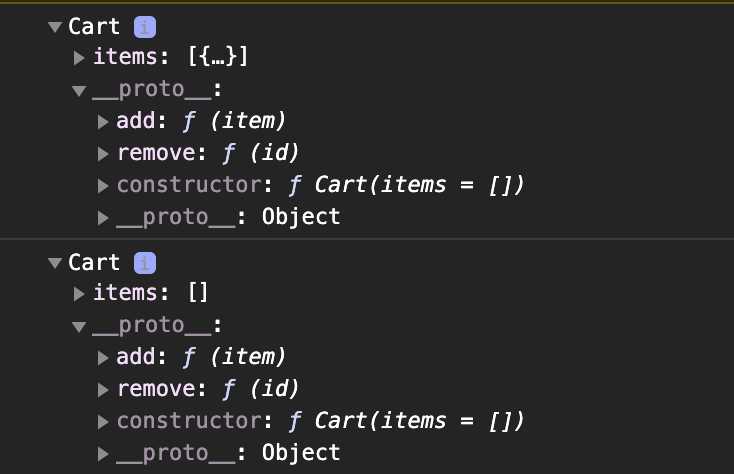
Task: Collapse the second Cart object
Action: pos(55,263)
